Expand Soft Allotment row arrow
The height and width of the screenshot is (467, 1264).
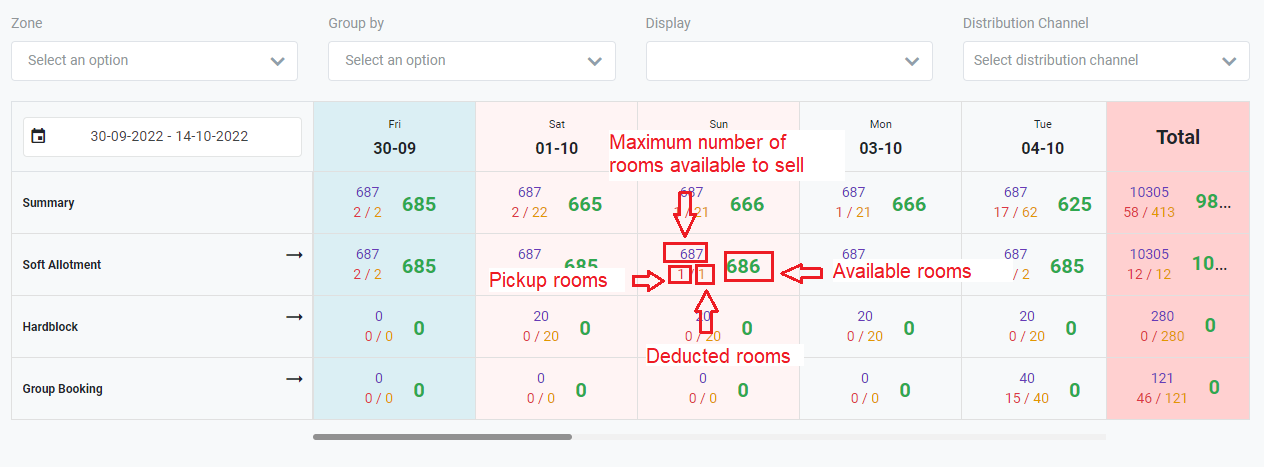(x=294, y=255)
